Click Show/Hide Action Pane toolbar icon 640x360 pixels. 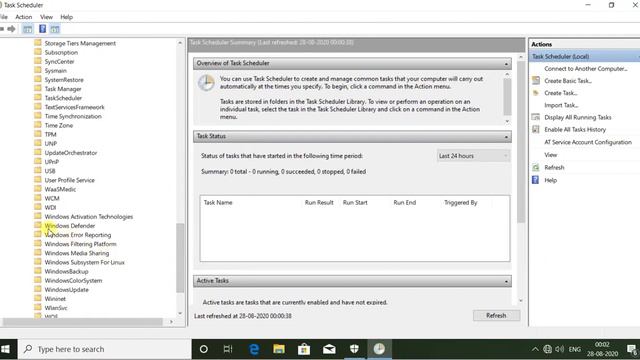pyautogui.click(x=55, y=29)
